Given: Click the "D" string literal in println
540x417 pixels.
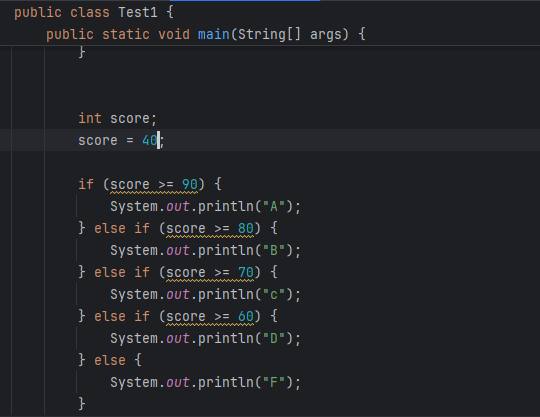Looking at the screenshot, I should click(x=274, y=338).
